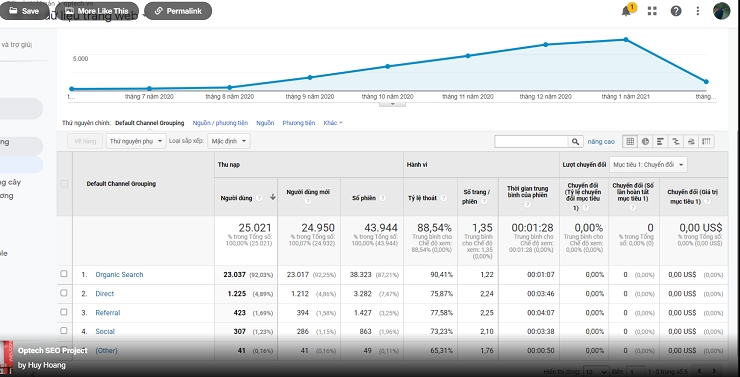Image resolution: width=740 pixels, height=377 pixels.
Task: Click the Số phiên column header
Action: point(364,198)
